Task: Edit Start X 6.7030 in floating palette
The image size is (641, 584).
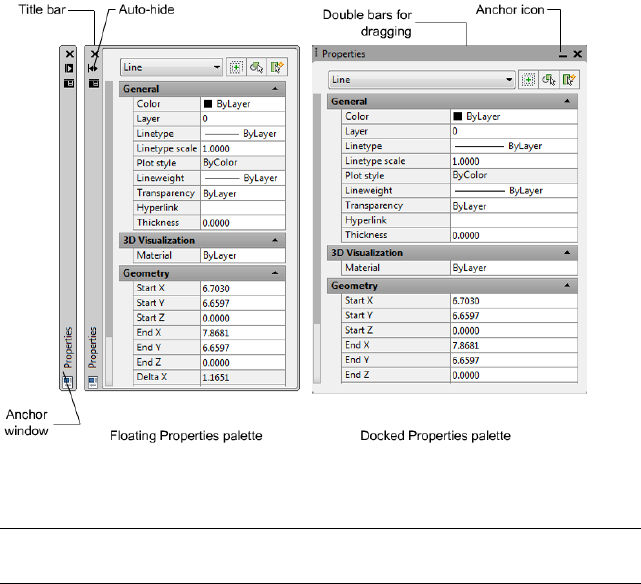Action: (x=243, y=288)
